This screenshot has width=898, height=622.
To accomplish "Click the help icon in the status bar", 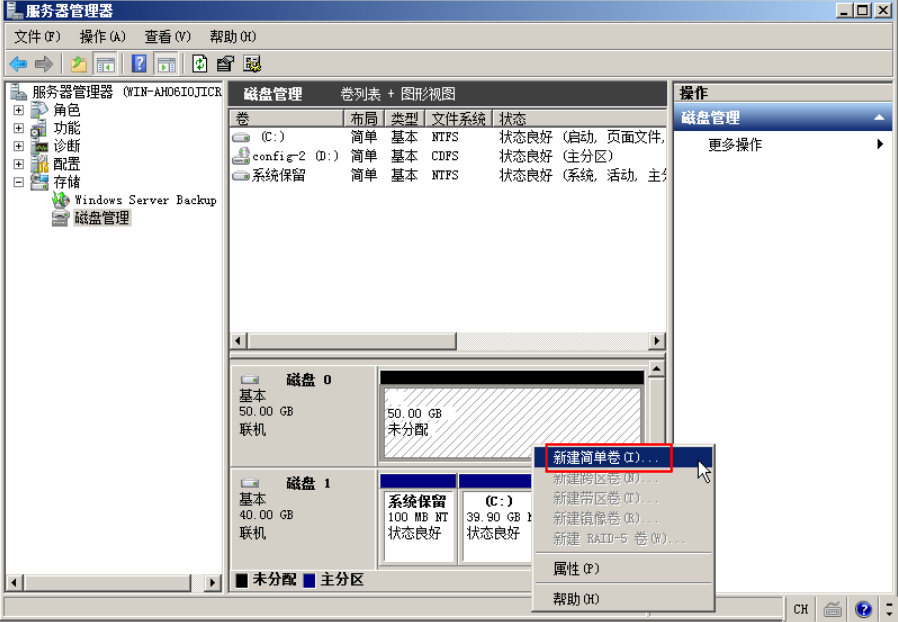I will click(x=863, y=609).
